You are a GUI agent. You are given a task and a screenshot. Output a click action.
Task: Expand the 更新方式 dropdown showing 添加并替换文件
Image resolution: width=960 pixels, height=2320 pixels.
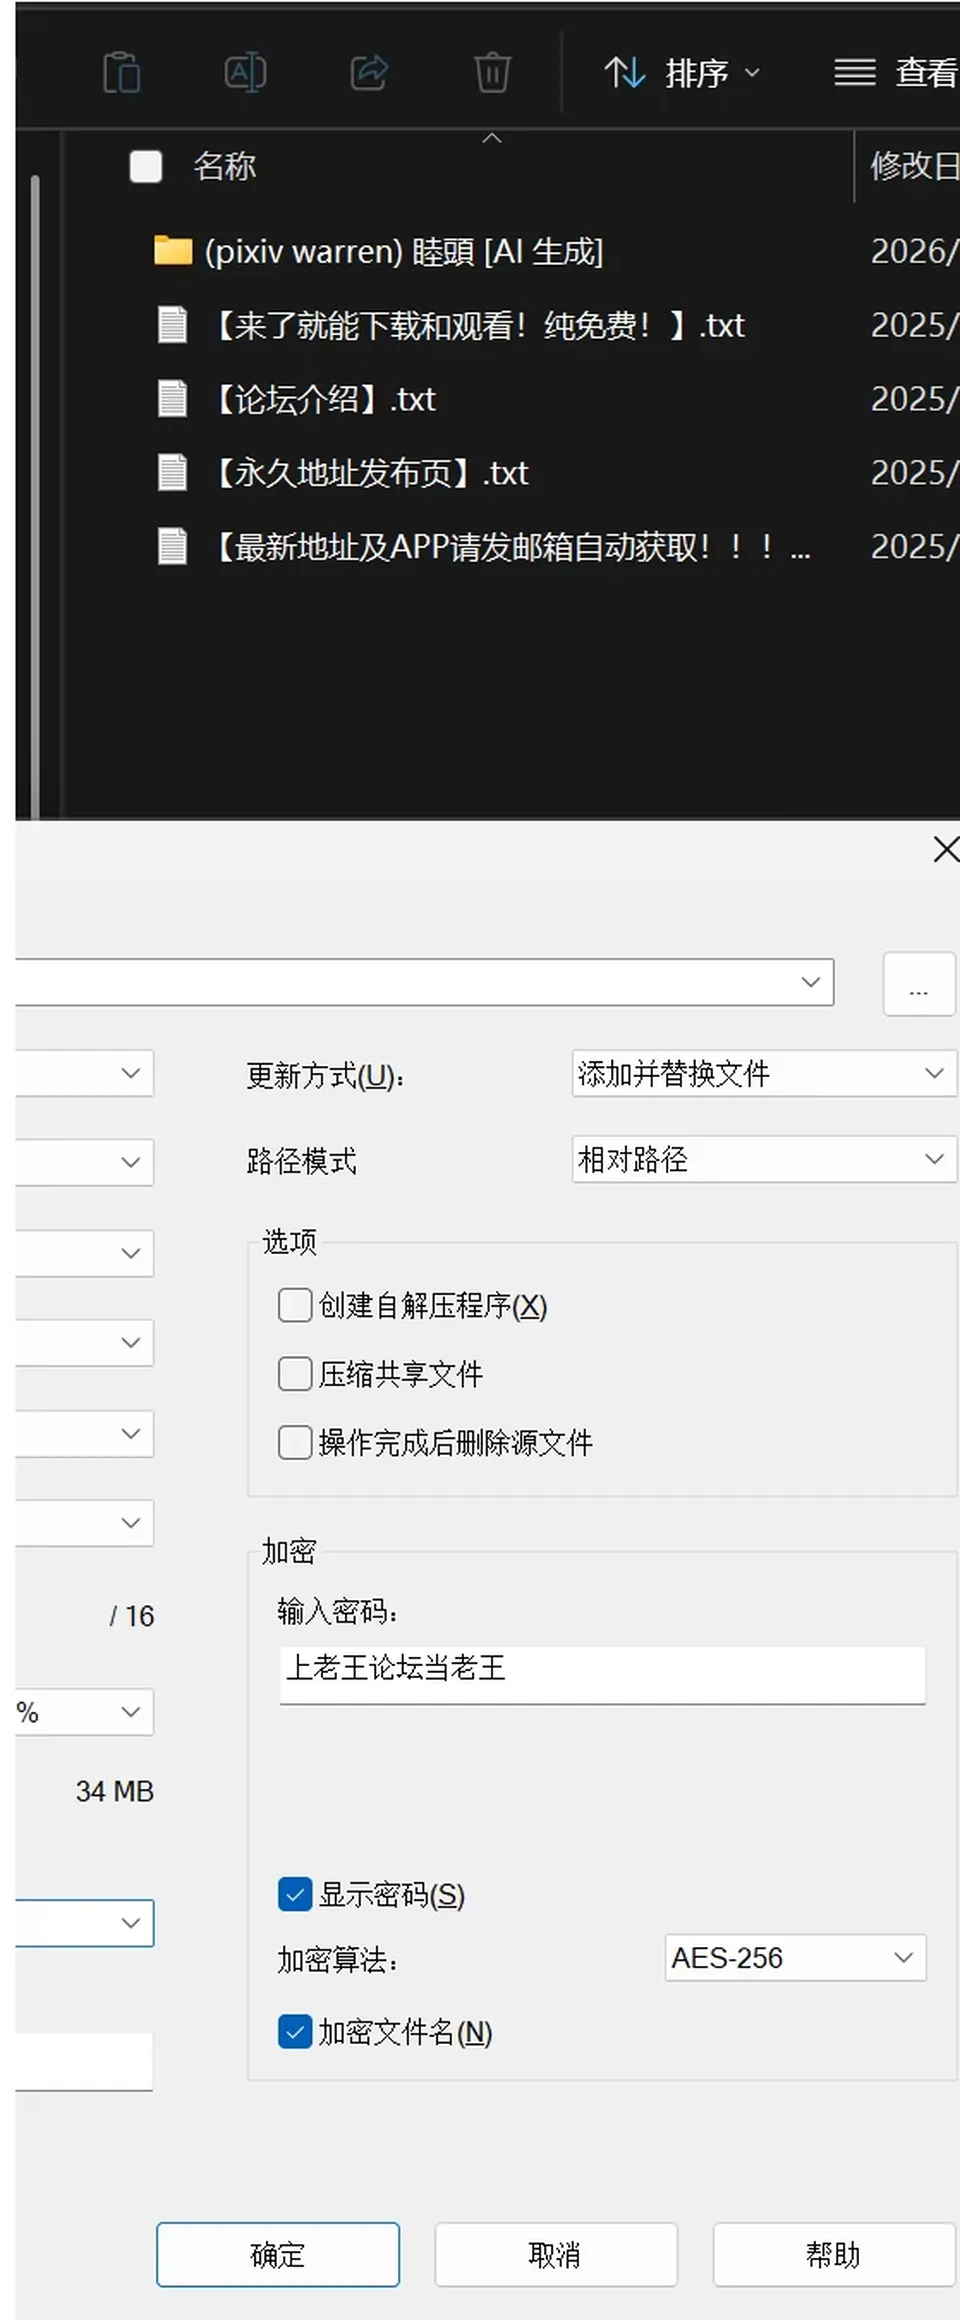[764, 1073]
